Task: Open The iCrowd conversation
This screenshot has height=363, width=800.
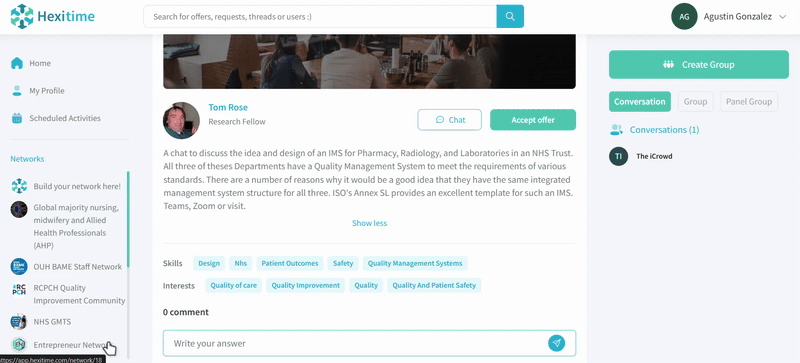Action: coord(654,156)
